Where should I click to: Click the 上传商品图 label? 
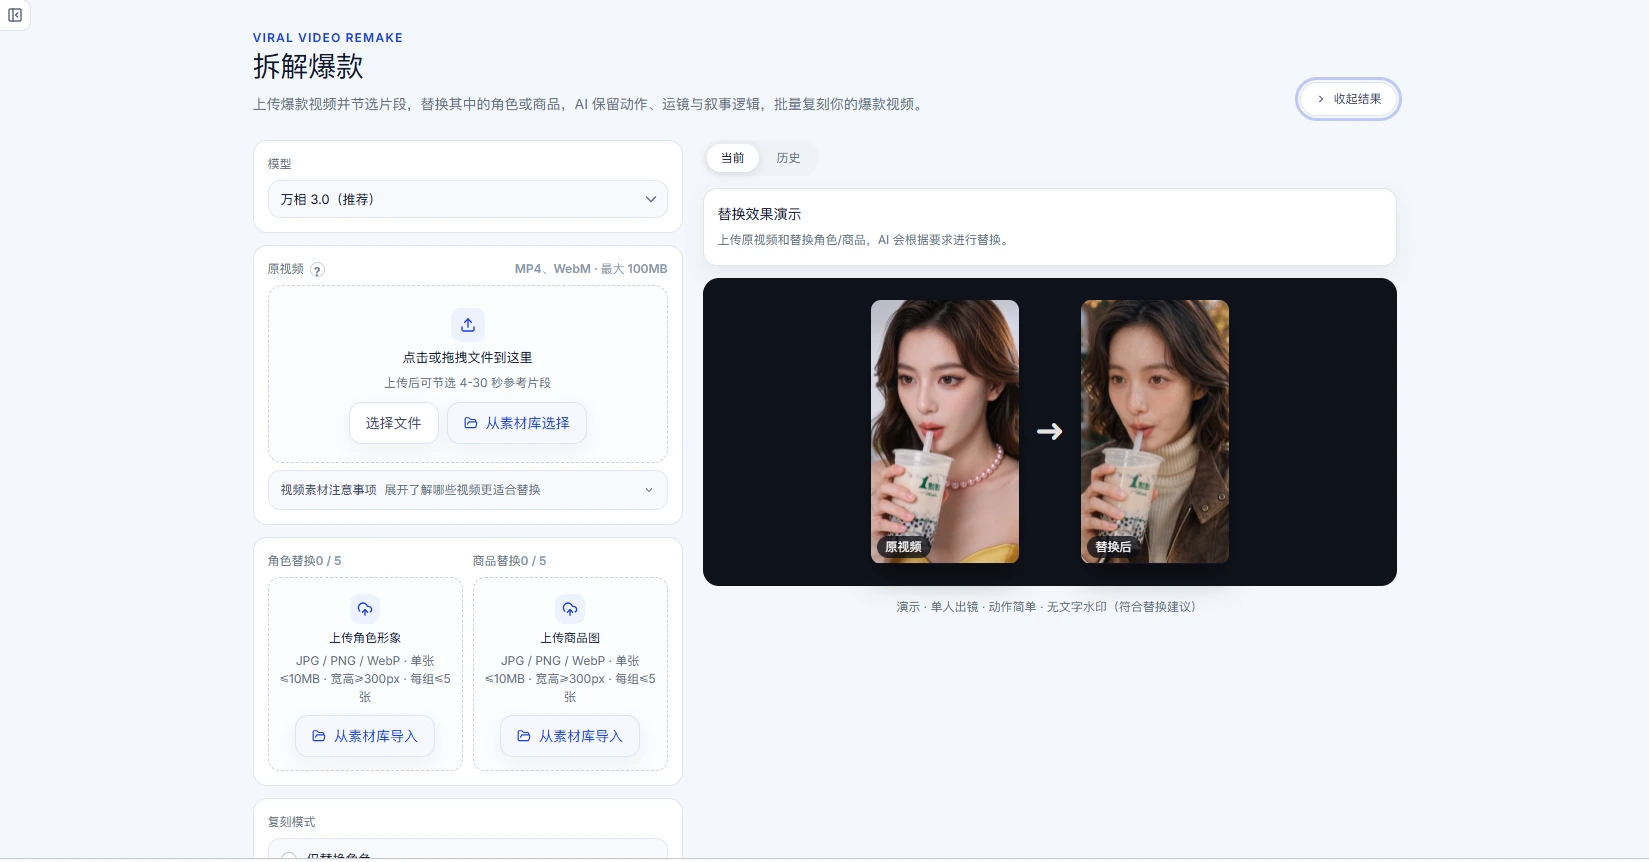(x=570, y=638)
